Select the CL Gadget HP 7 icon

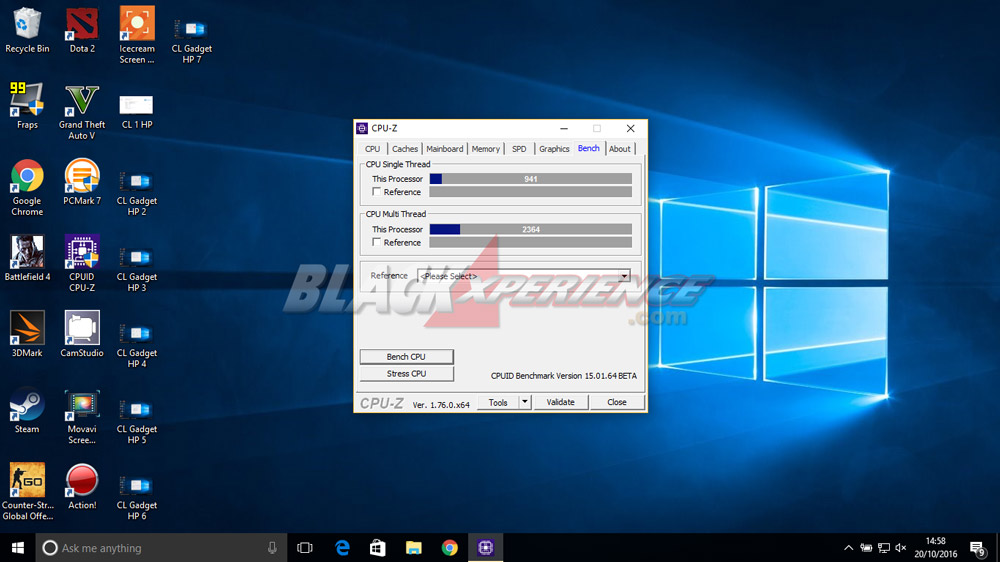pyautogui.click(x=191, y=40)
